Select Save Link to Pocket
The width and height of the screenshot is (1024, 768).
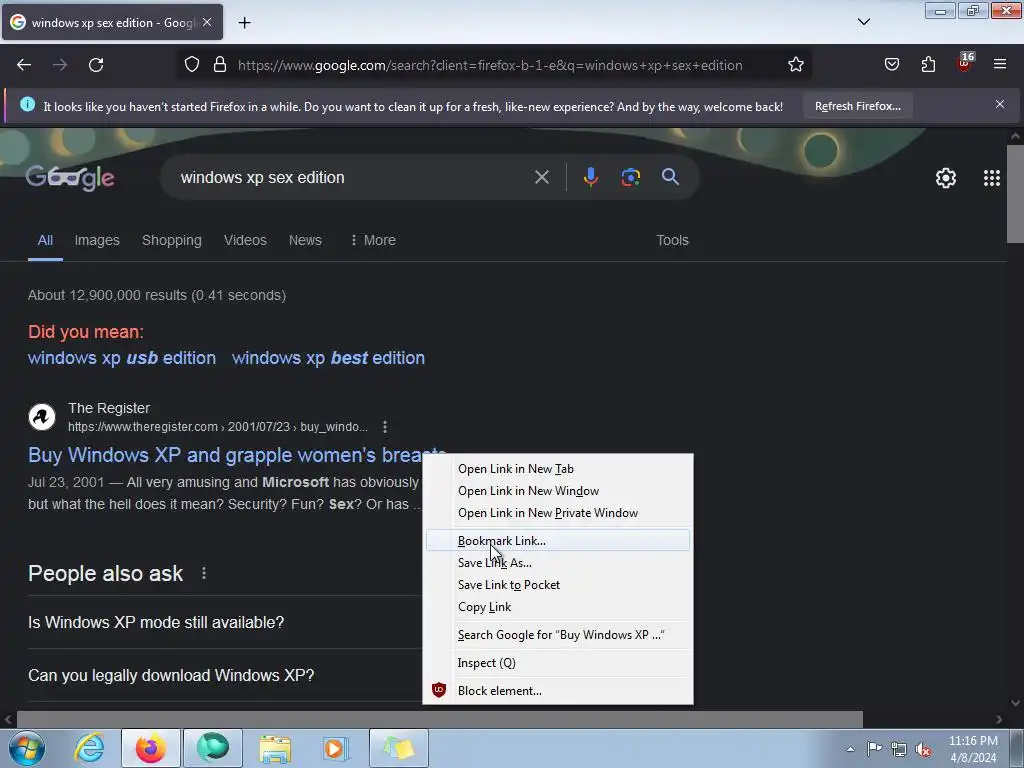coord(558,585)
